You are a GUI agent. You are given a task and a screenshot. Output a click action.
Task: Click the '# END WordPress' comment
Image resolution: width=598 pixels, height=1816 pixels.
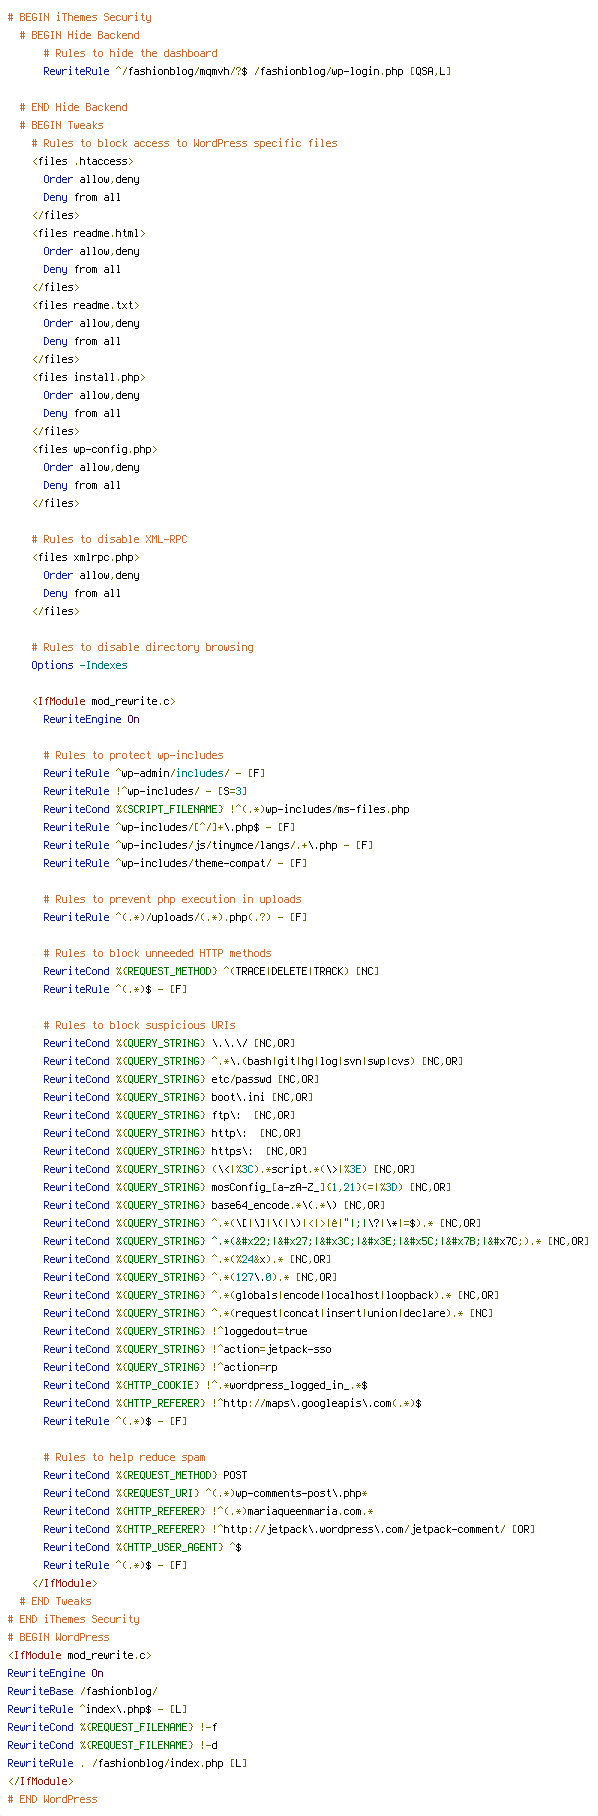(52, 1799)
